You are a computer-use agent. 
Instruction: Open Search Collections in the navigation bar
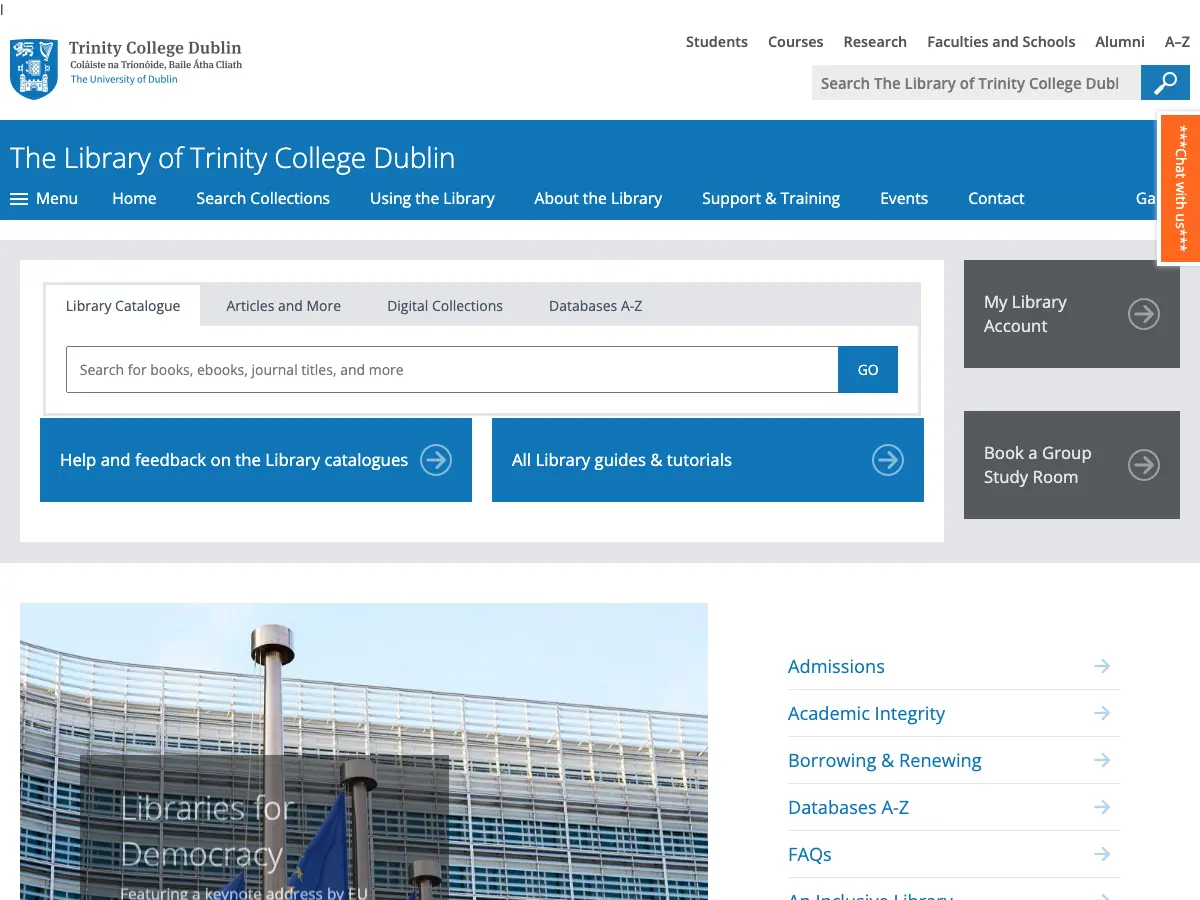click(263, 198)
